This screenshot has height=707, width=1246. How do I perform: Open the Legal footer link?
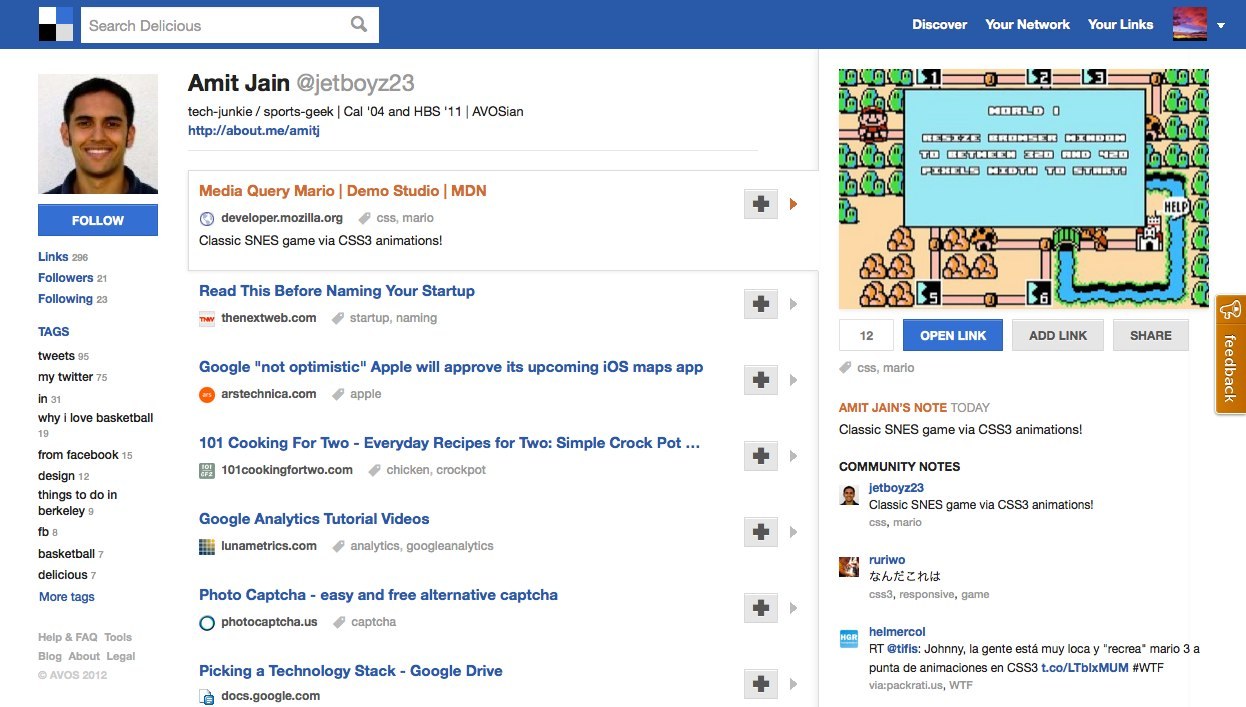(121, 656)
